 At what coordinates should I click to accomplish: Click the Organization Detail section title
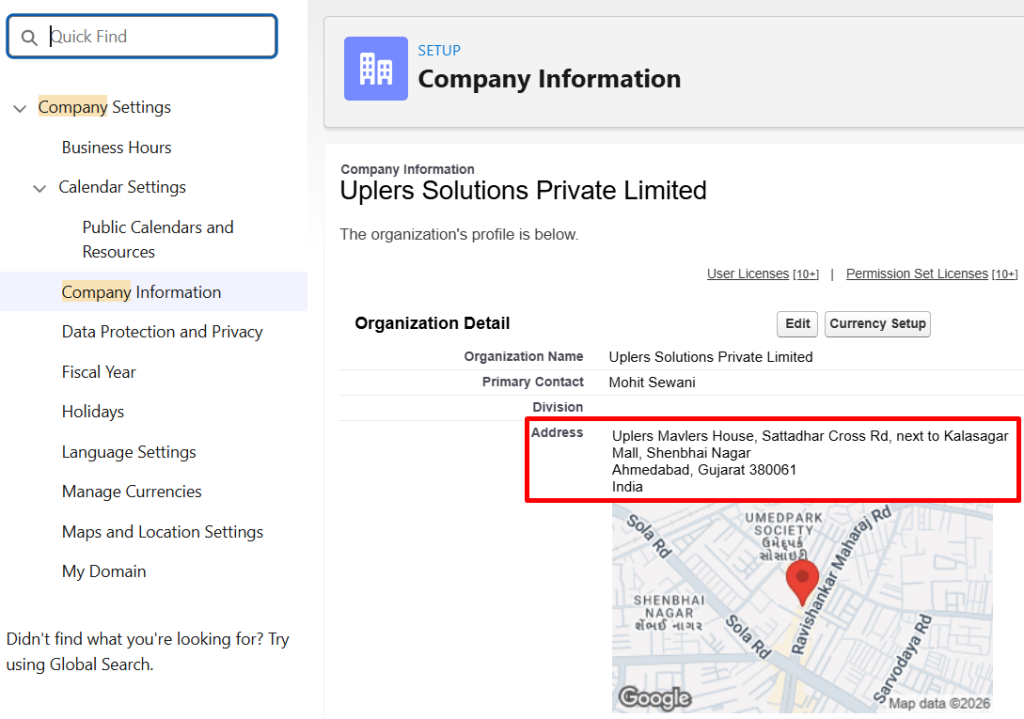(432, 323)
